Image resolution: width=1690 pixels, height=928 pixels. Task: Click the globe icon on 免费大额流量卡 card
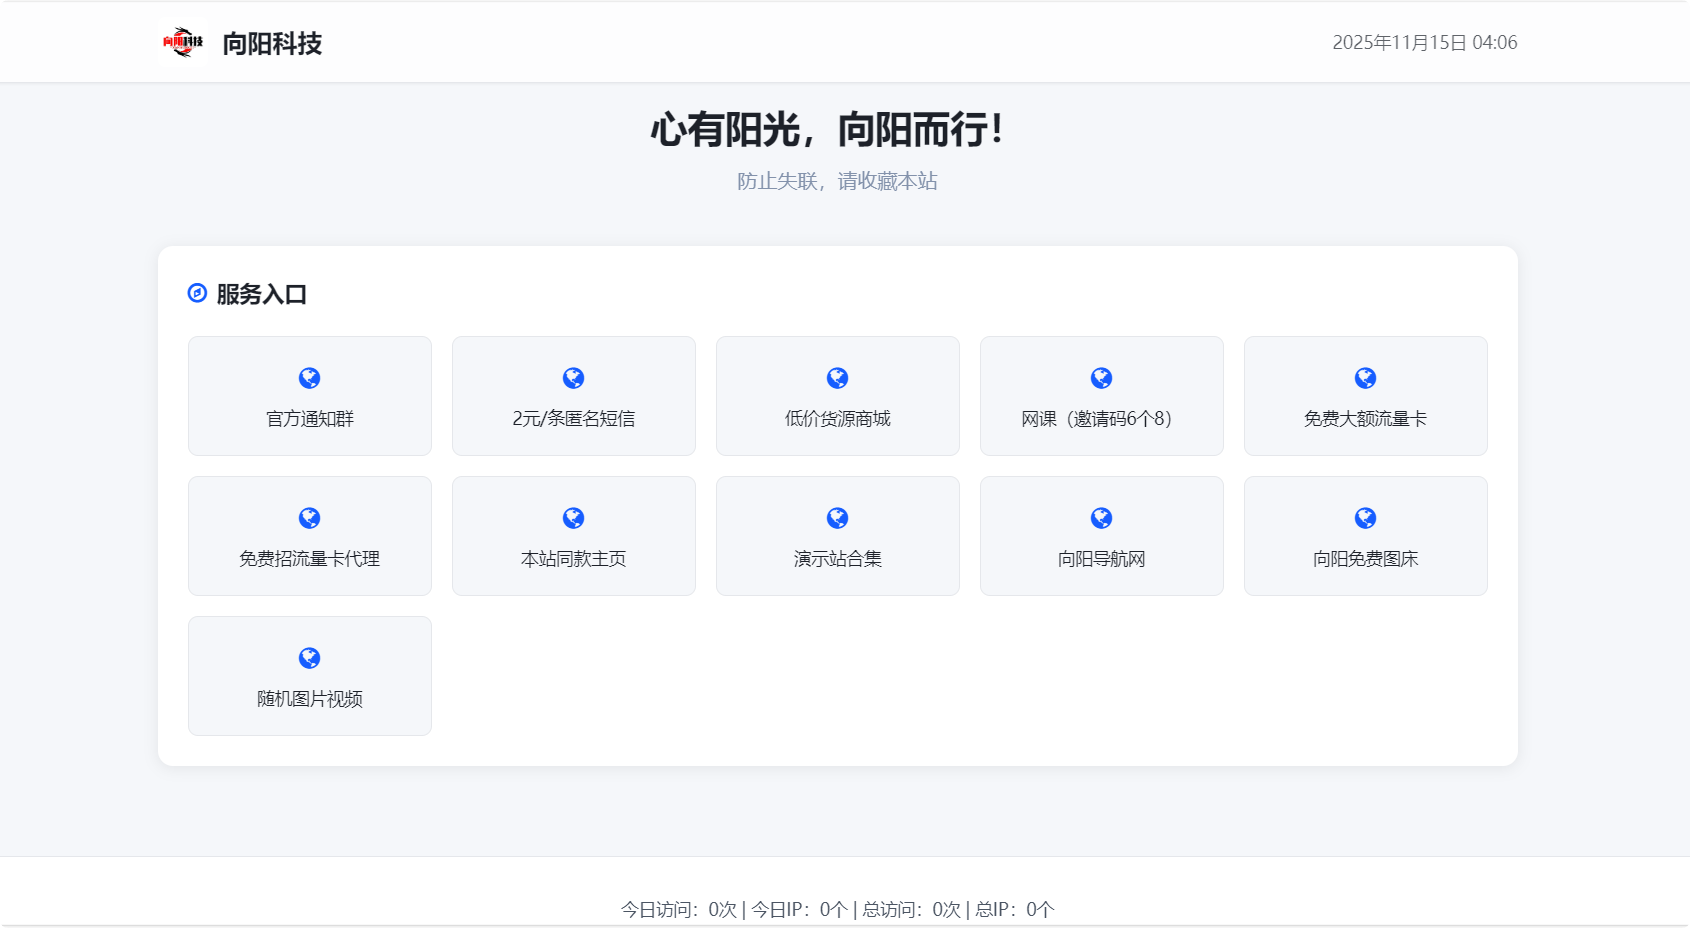[1365, 377]
